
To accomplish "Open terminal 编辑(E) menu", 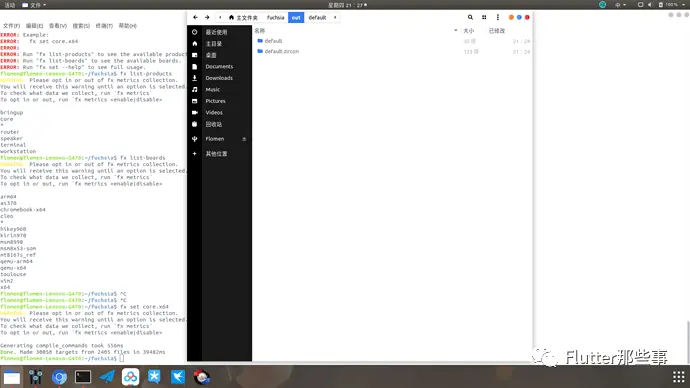I will pyautogui.click(x=34, y=26).
